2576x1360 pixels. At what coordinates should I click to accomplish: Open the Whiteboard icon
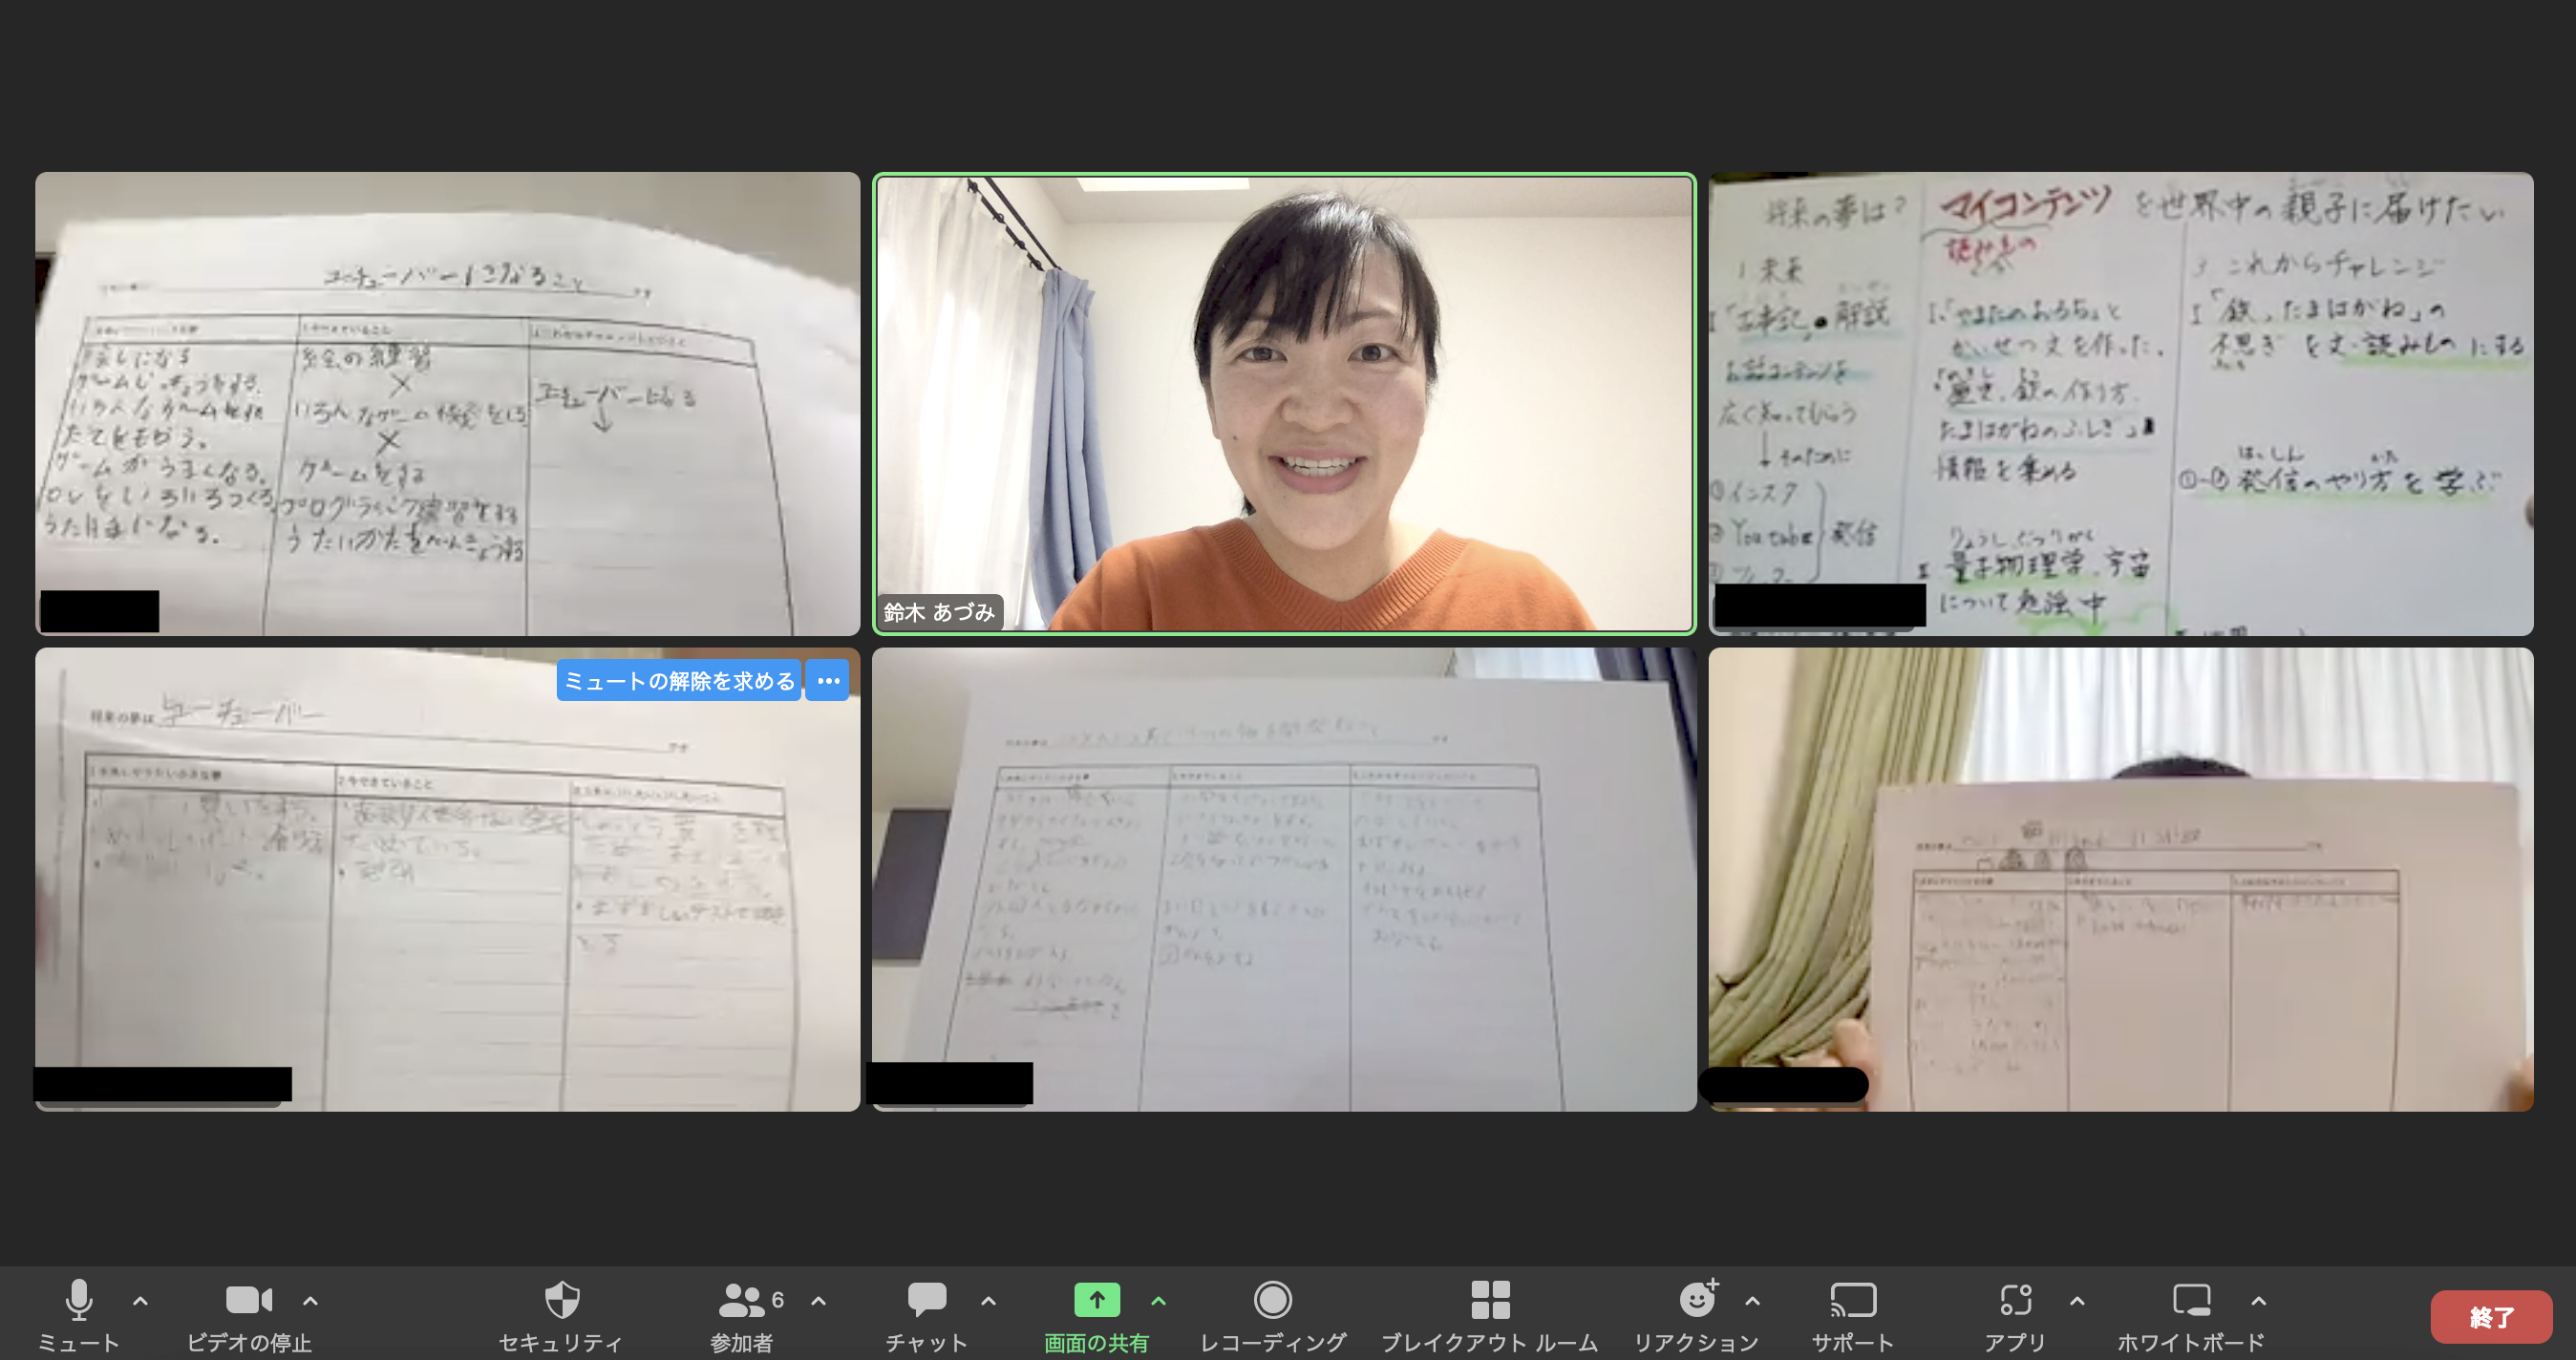pyautogui.click(x=2190, y=1300)
